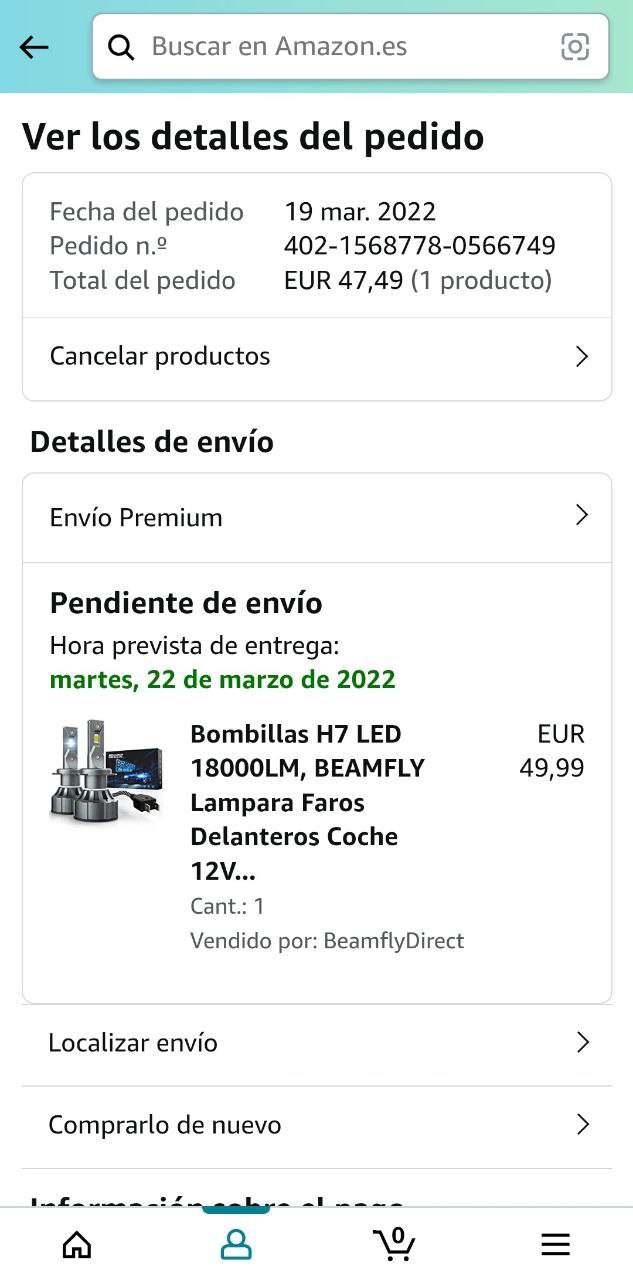Open the account profile tab
Image resolution: width=633 pixels, height=1280 pixels.
tap(236, 1244)
